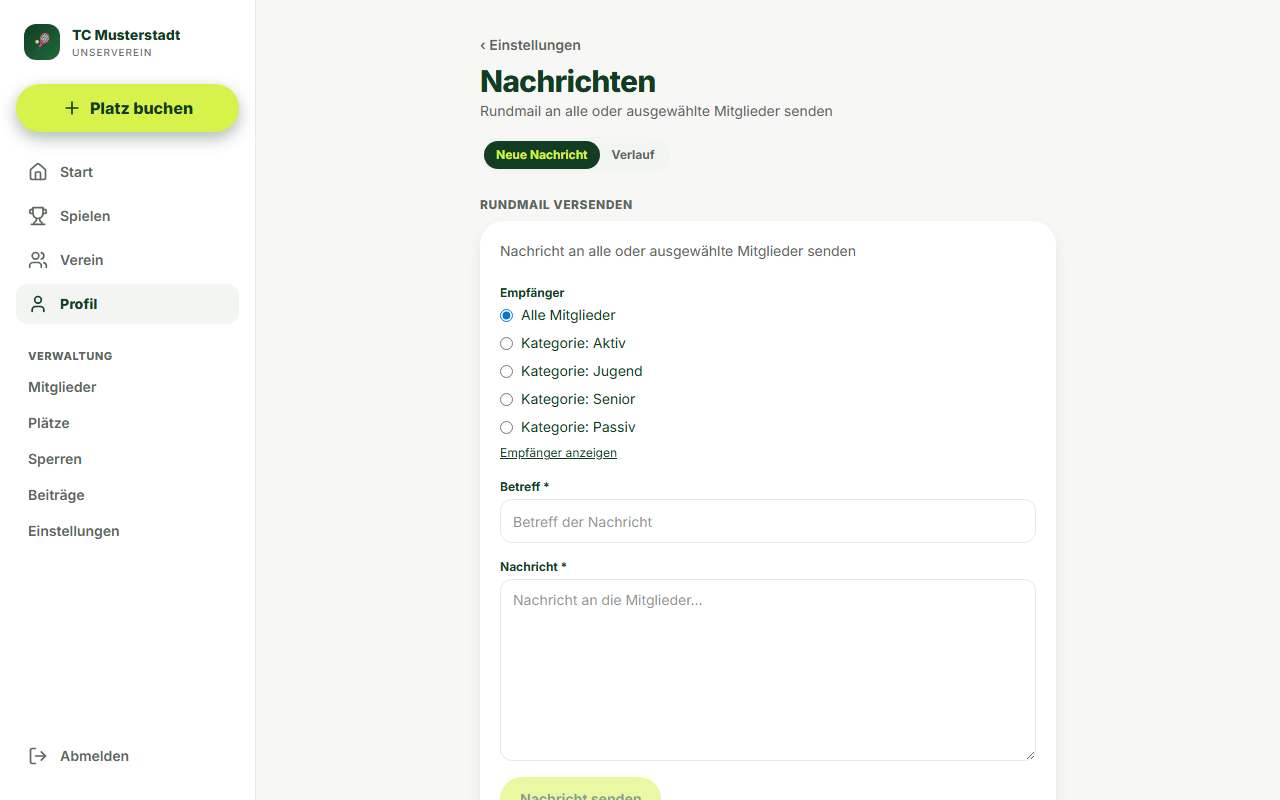Click the Abmelden logout arrow icon
Image resolution: width=1280 pixels, height=800 pixels.
click(38, 756)
